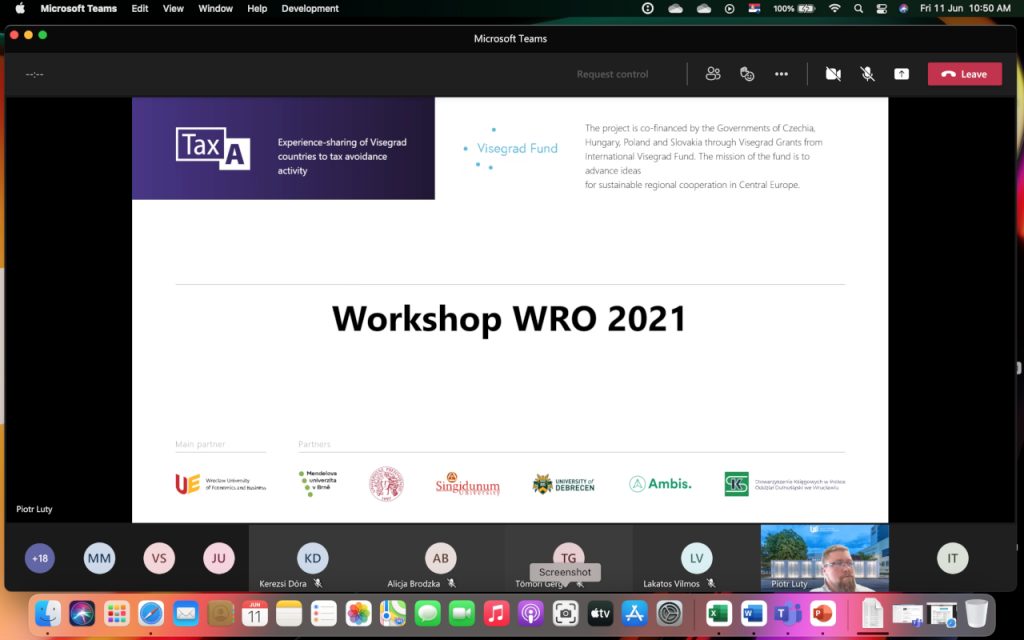This screenshot has width=1024, height=640.
Task: Click Request control
Action: (612, 74)
